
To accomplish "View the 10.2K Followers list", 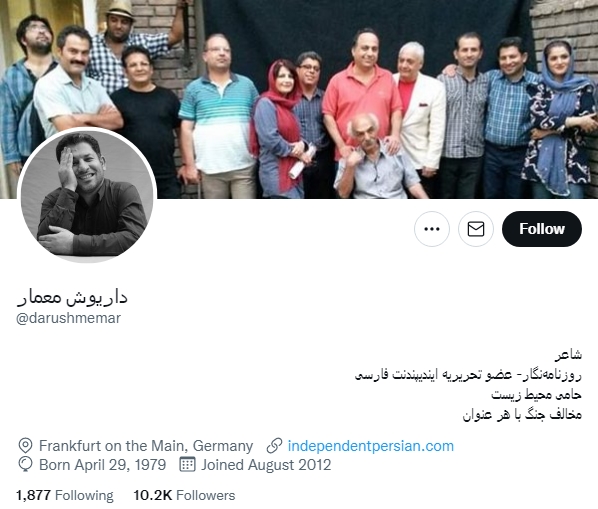I will (x=184, y=495).
